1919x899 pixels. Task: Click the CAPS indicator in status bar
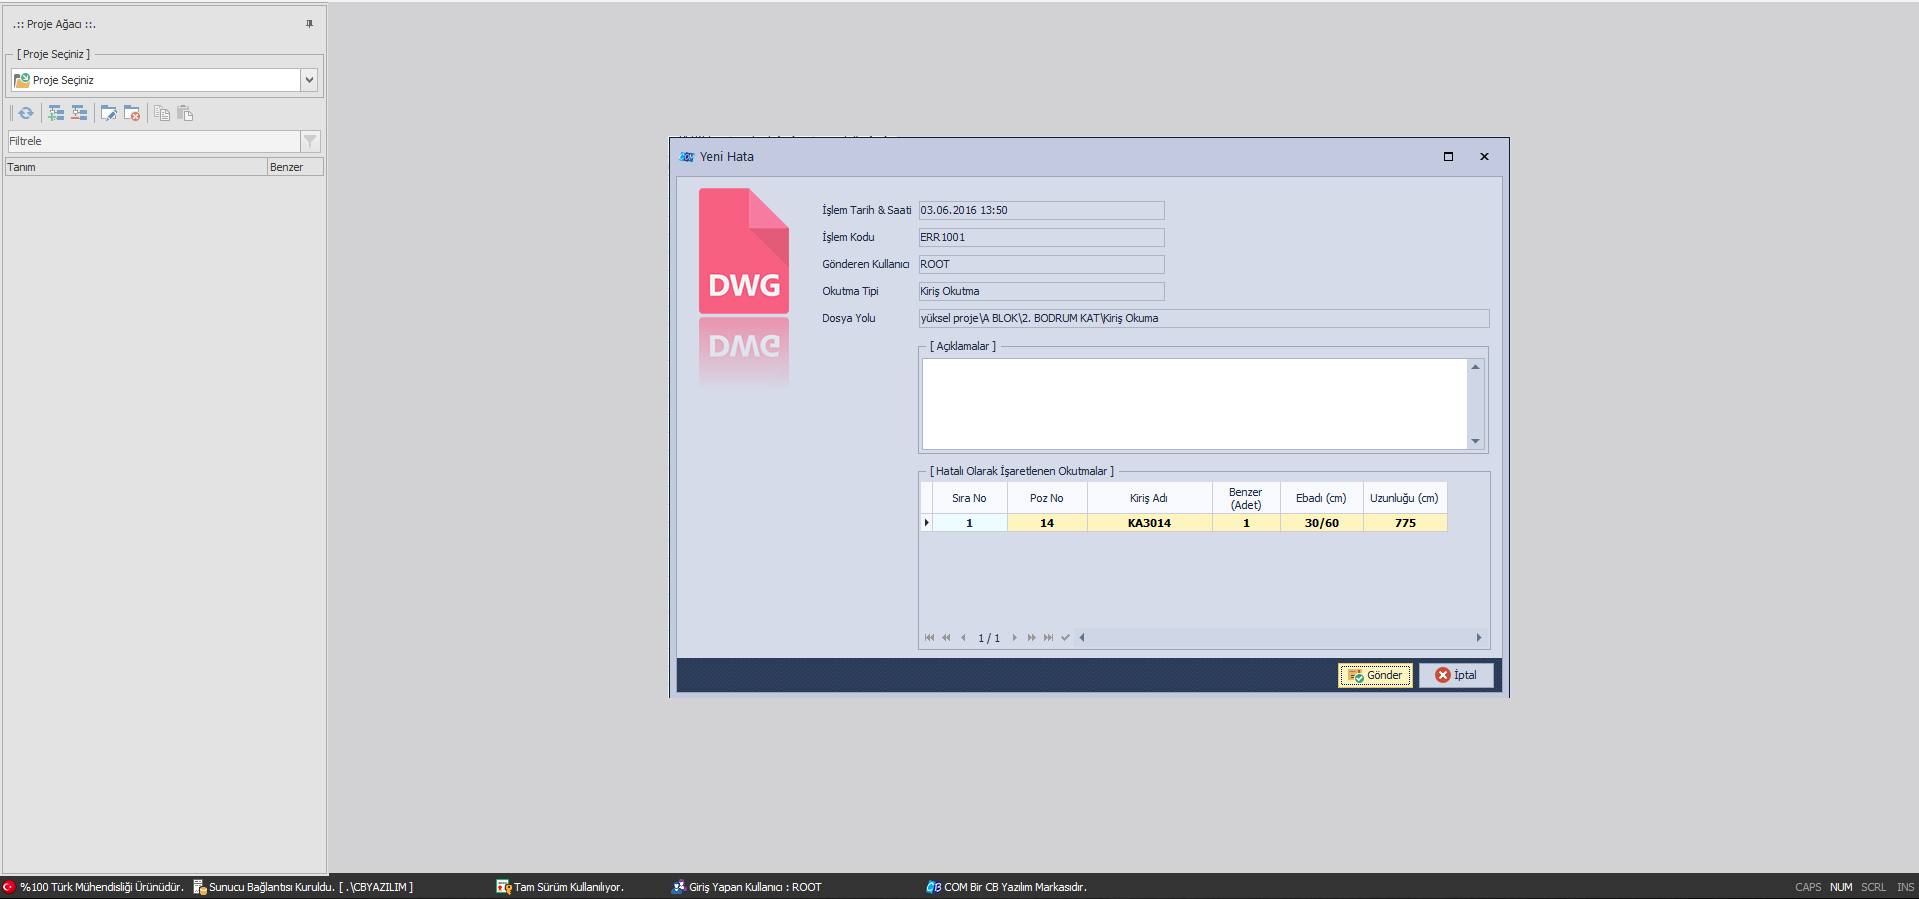pyautogui.click(x=1808, y=887)
